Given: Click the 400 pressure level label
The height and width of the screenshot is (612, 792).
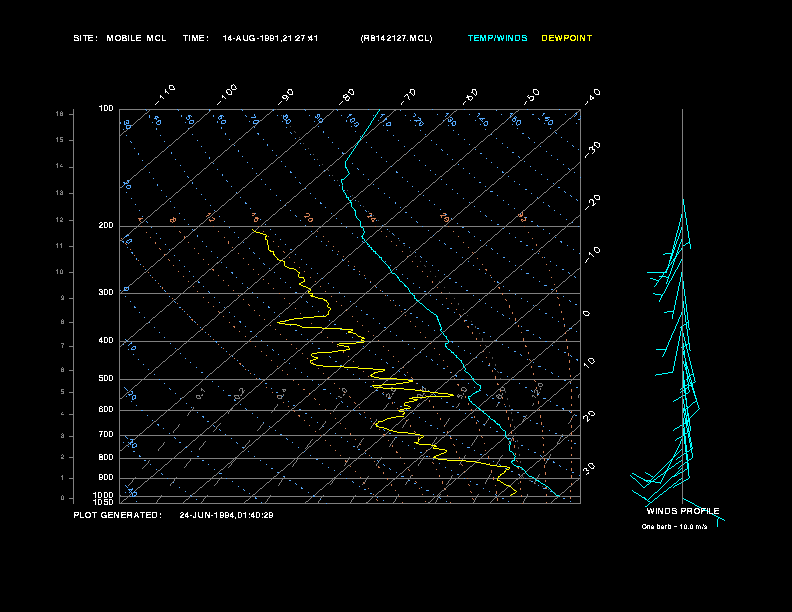Looking at the screenshot, I should [x=106, y=340].
